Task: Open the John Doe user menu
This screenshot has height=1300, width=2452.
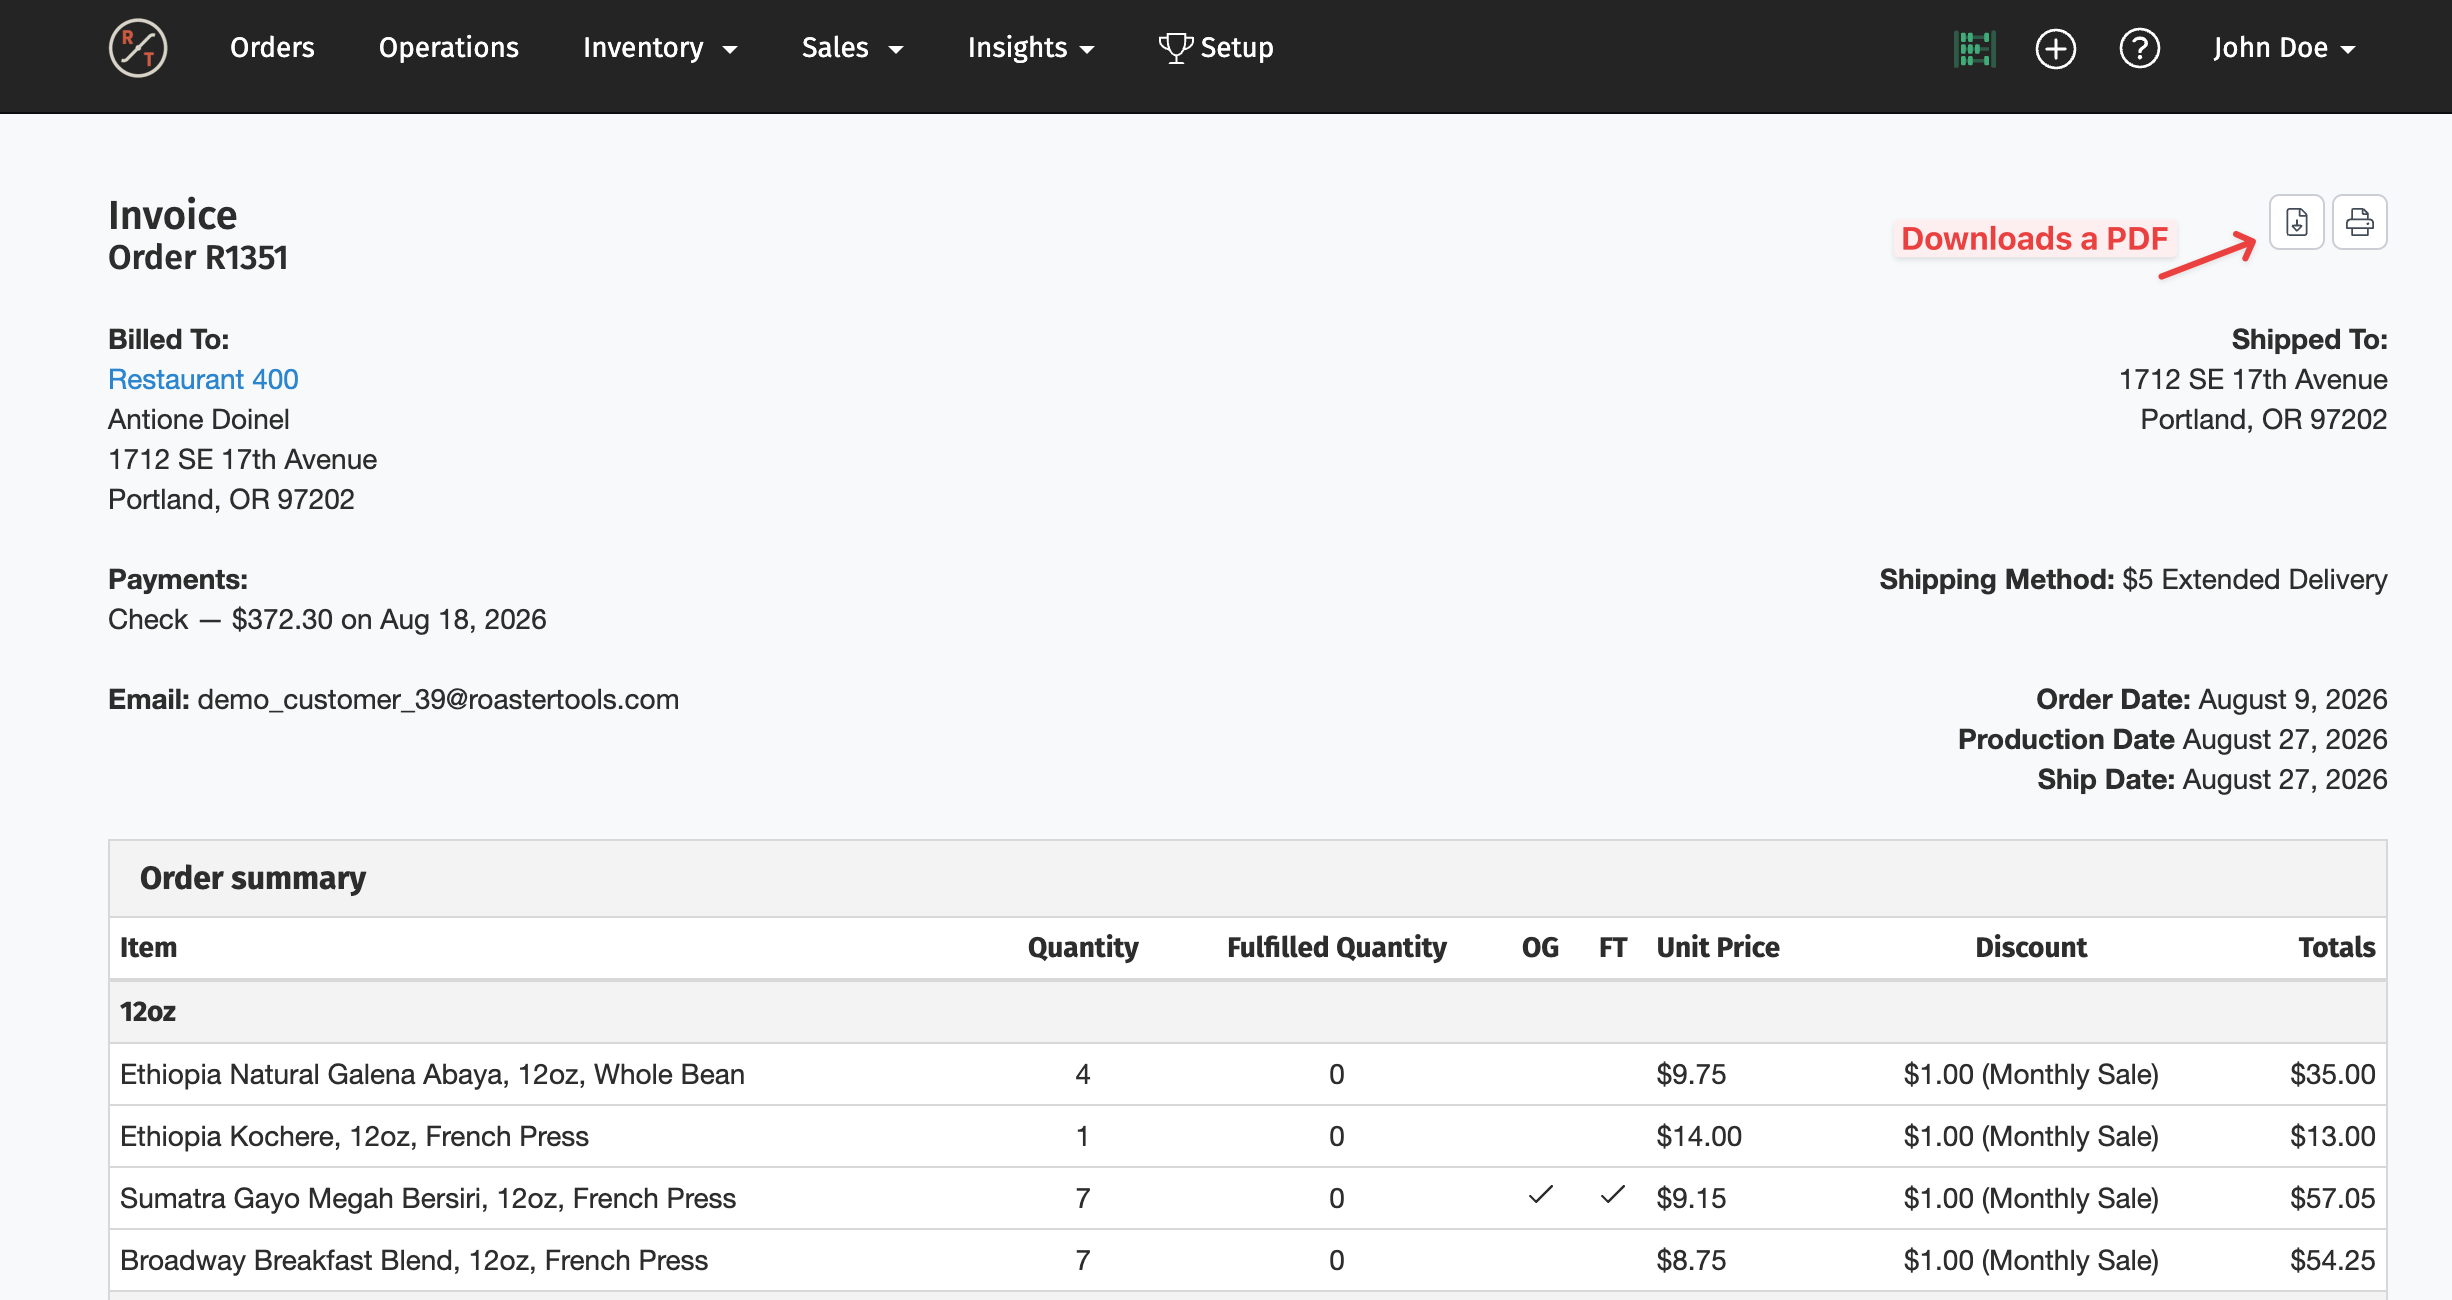Action: (2284, 48)
